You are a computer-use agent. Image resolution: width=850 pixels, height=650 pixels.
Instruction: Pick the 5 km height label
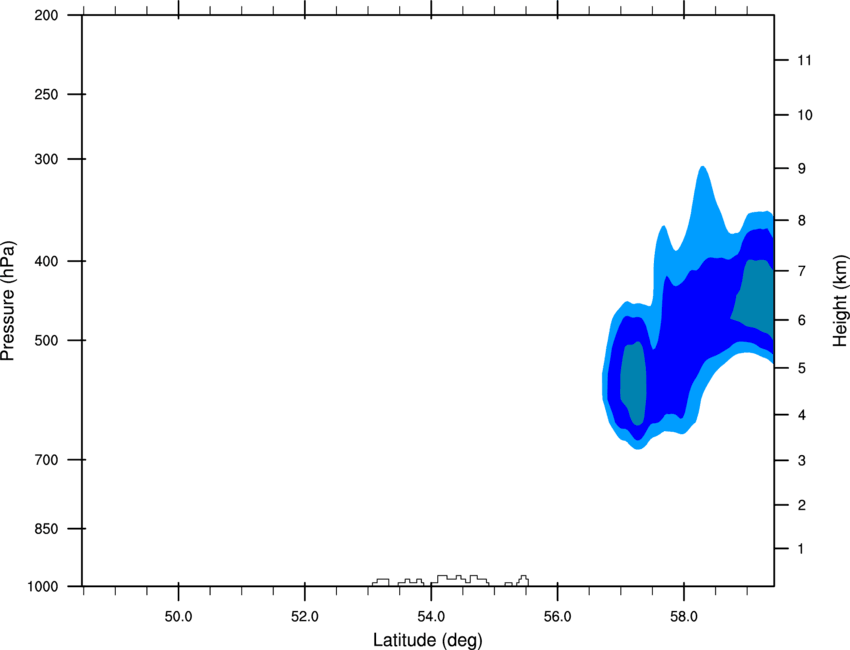pos(802,369)
